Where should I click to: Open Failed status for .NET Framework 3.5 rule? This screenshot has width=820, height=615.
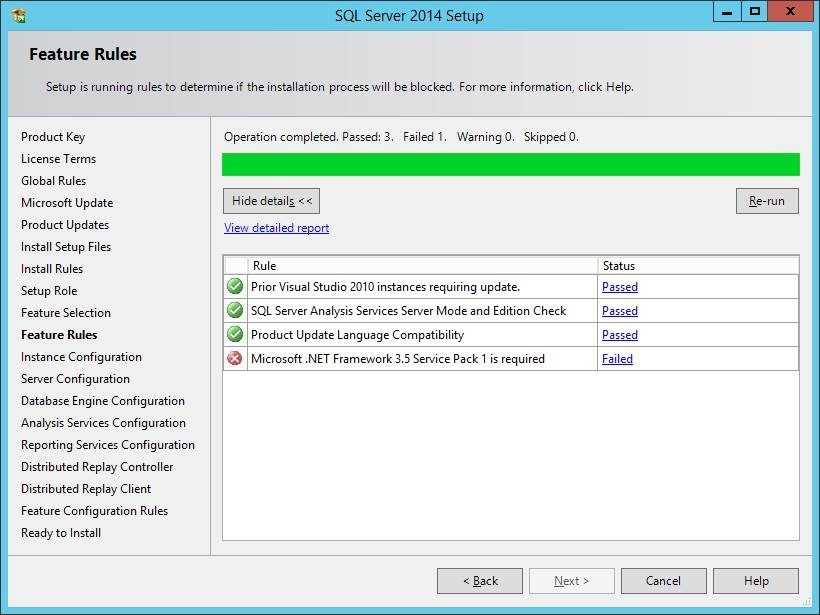tap(617, 359)
